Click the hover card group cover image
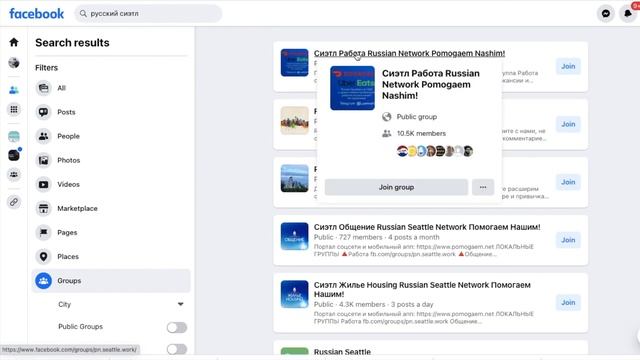This screenshot has width=640, height=360. 352,88
